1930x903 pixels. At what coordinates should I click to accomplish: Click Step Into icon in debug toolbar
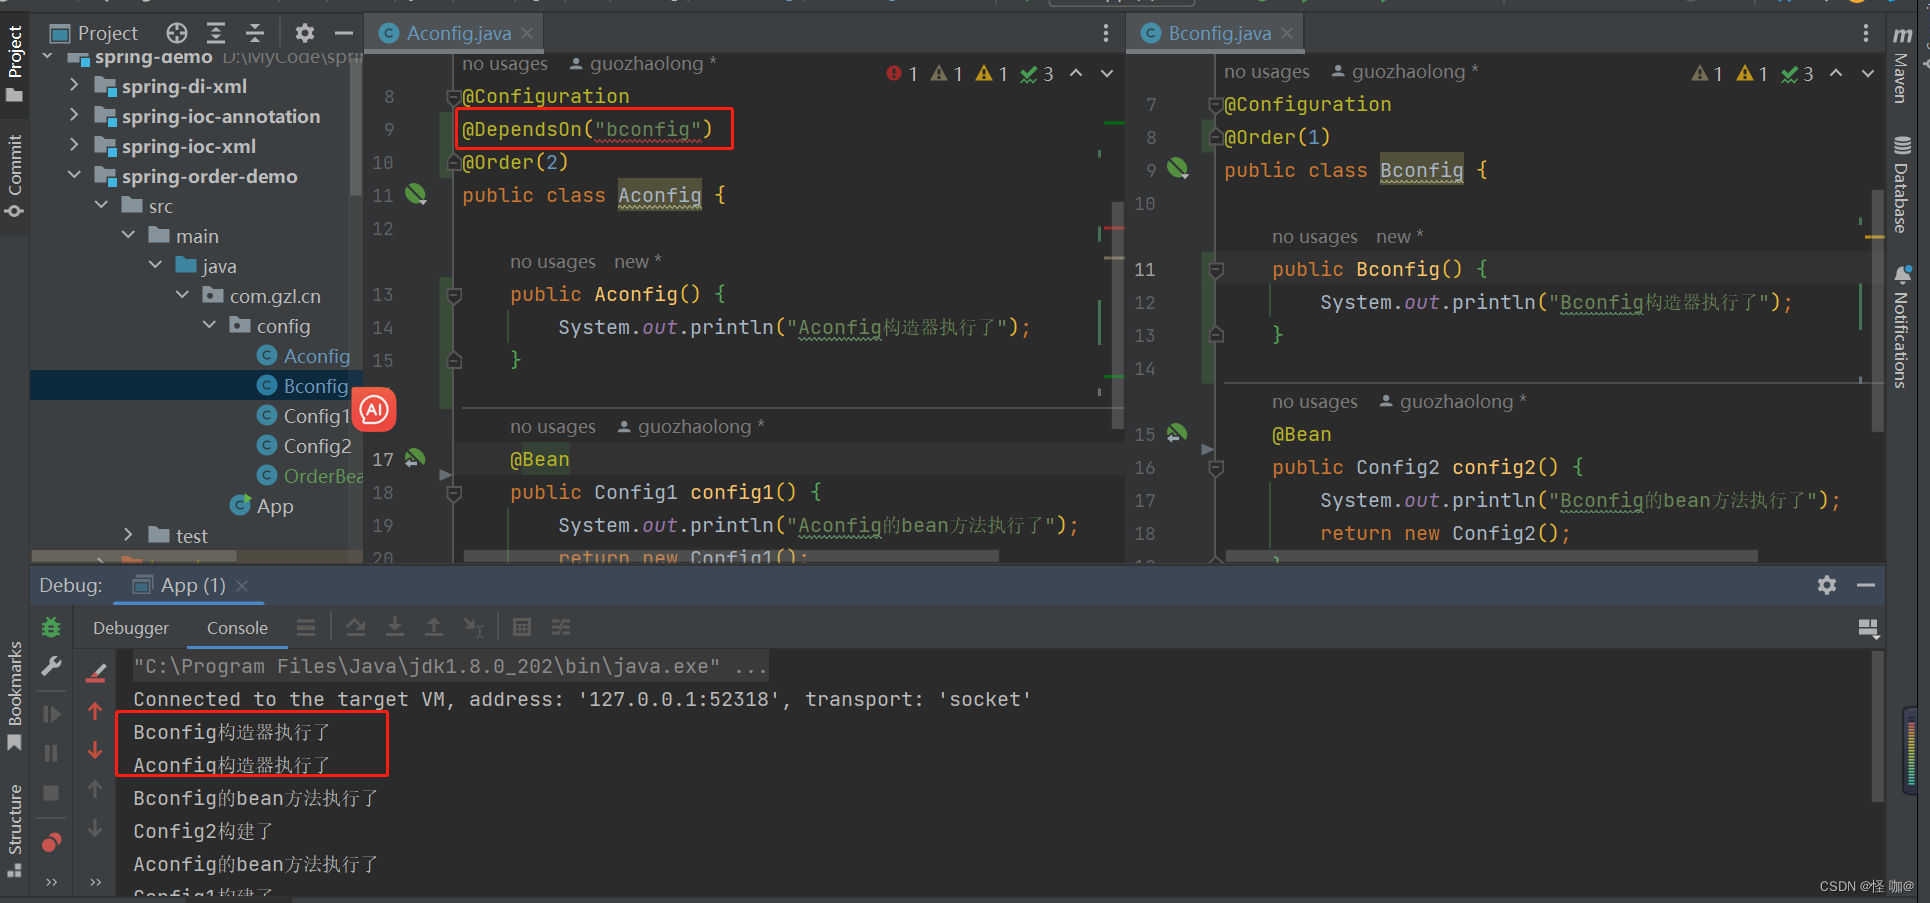tap(395, 627)
